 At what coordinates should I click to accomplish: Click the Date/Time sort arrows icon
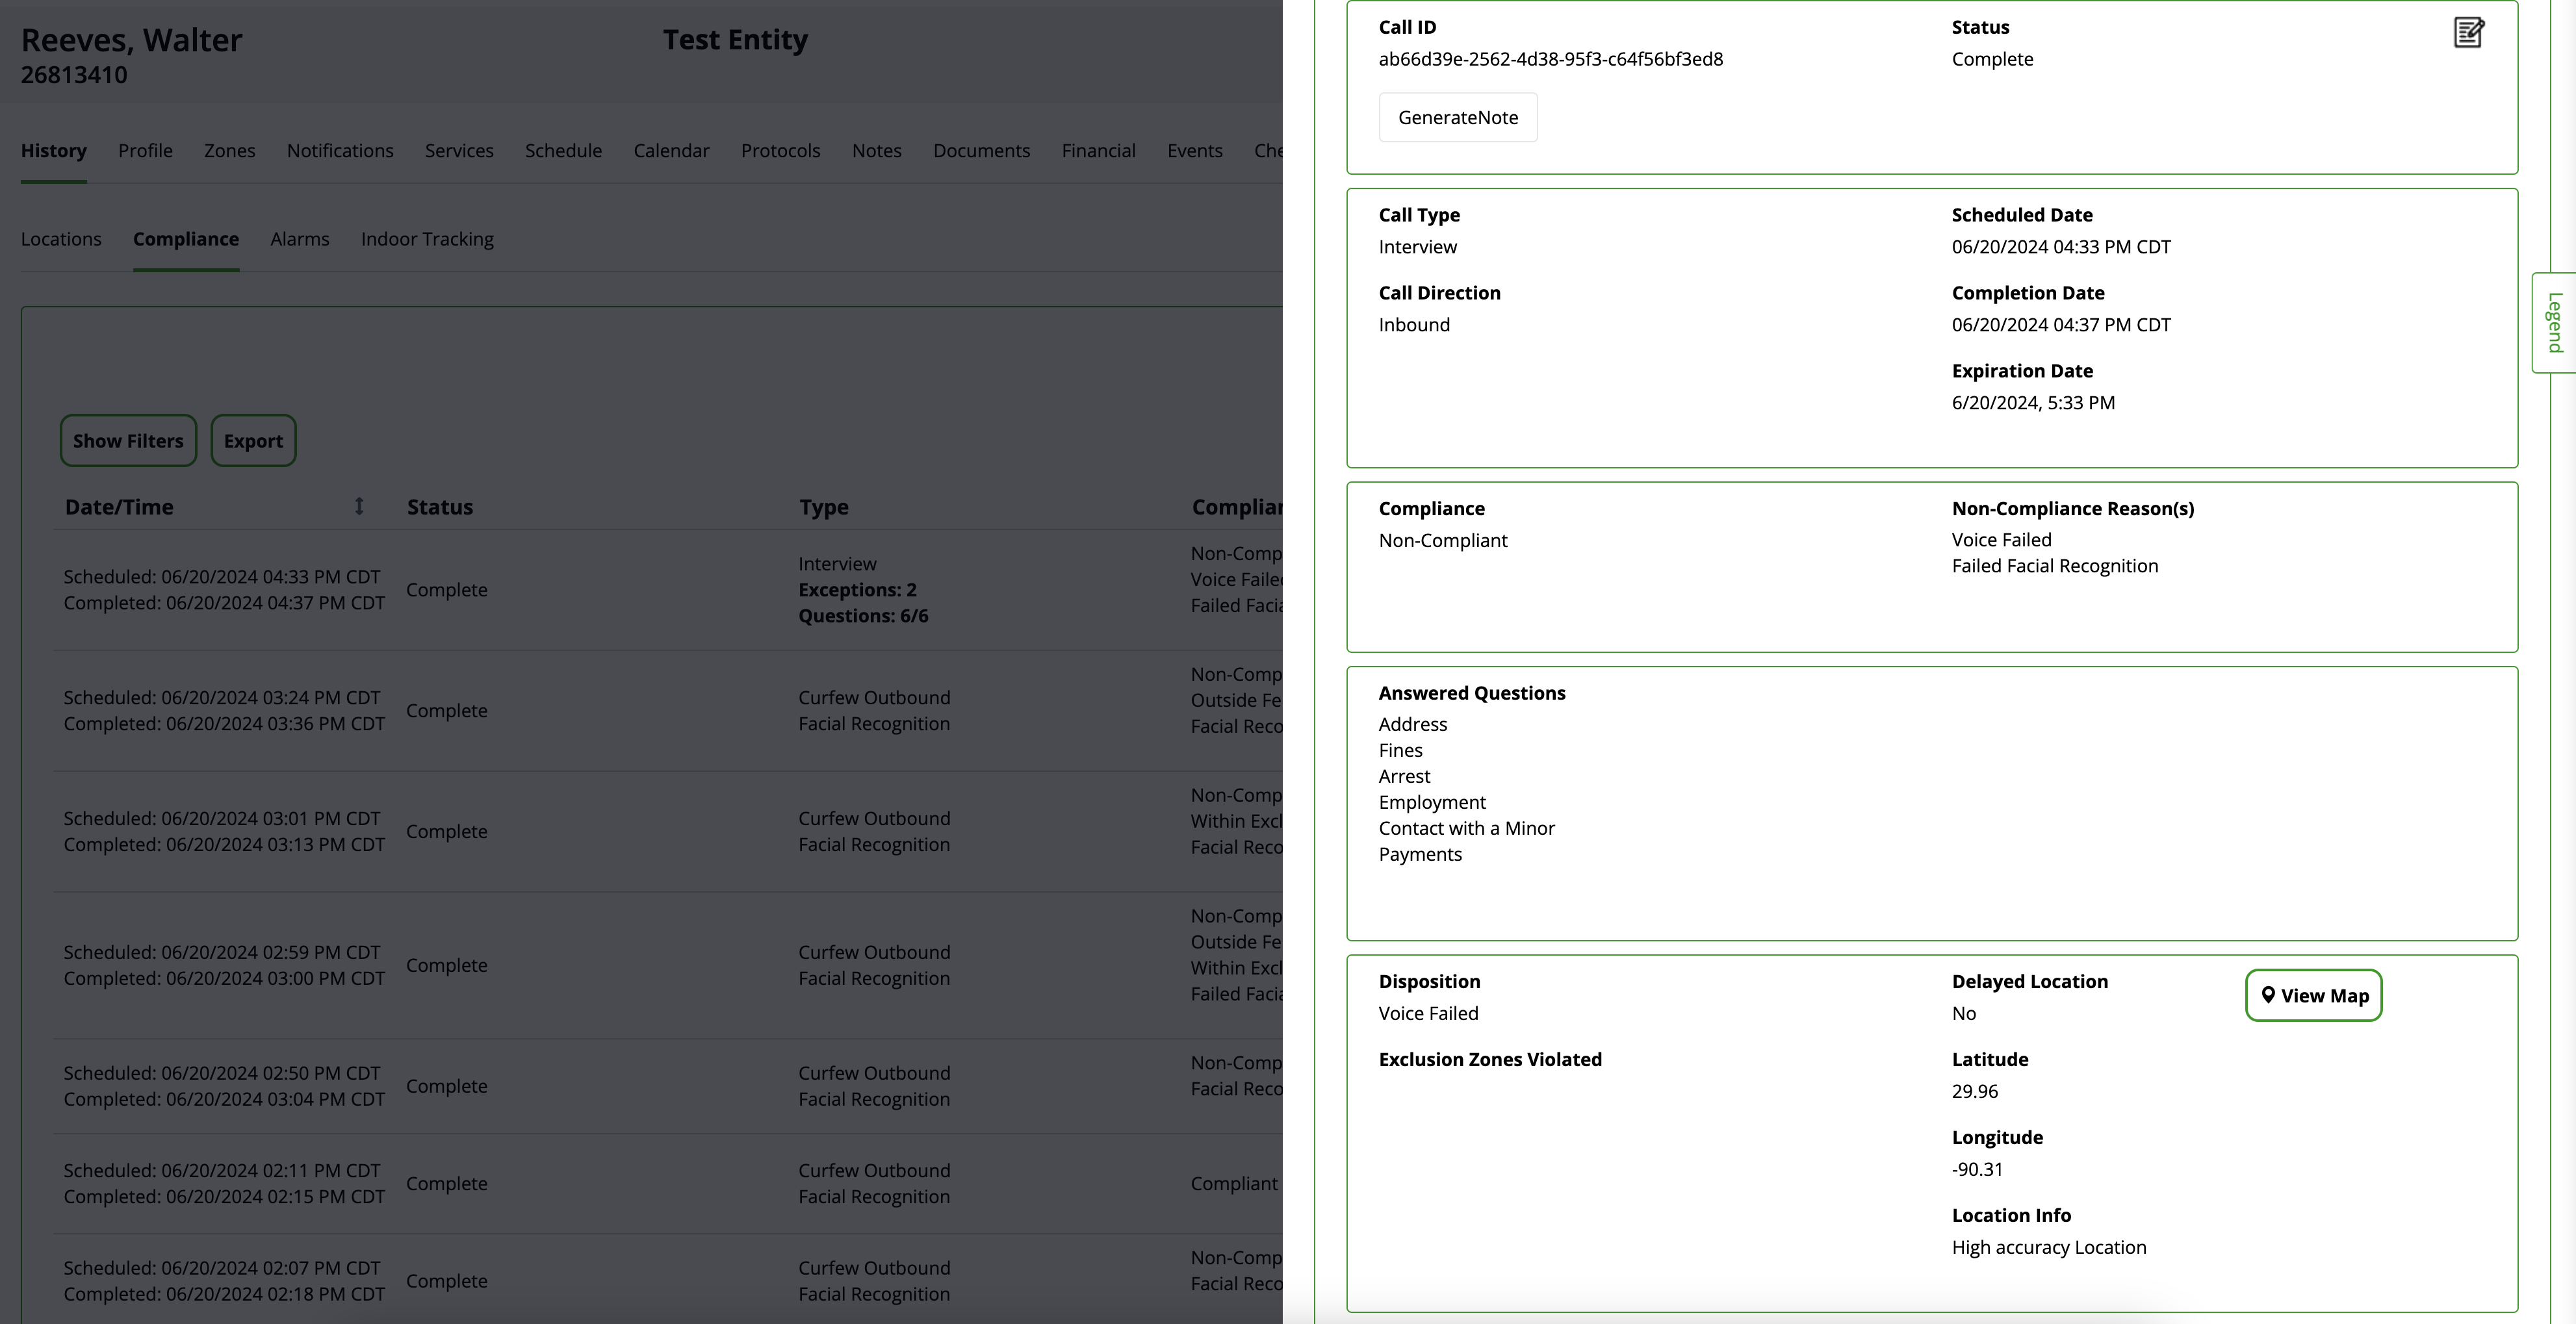(x=359, y=507)
